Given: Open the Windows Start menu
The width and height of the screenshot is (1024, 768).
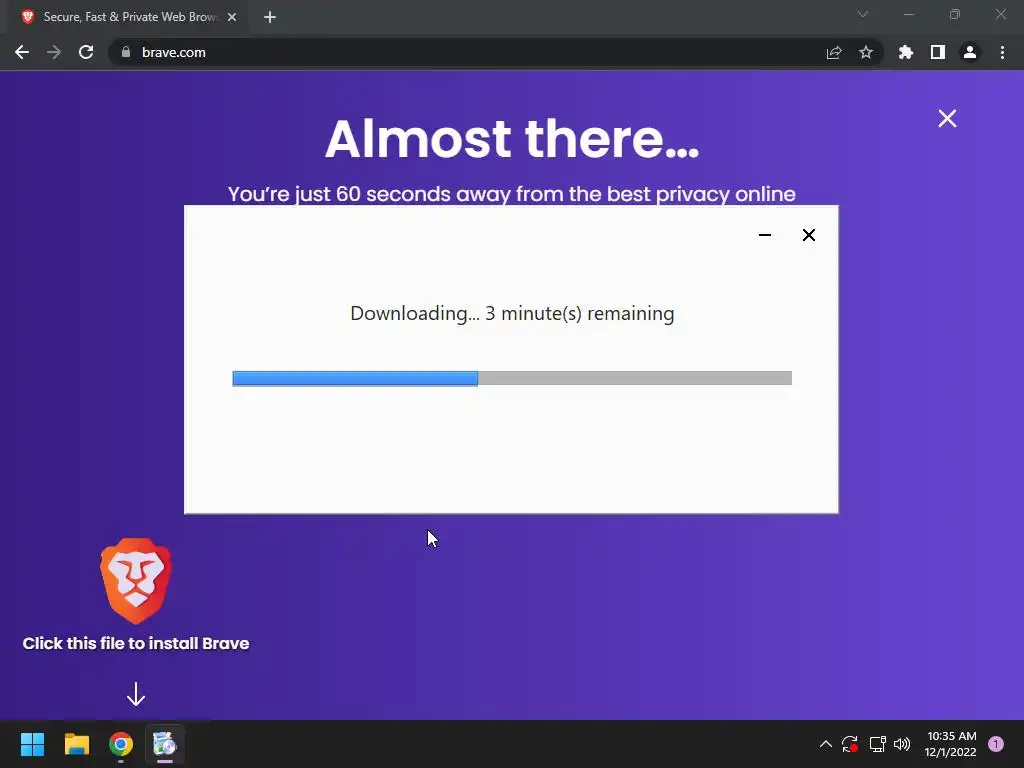Looking at the screenshot, I should pos(32,744).
